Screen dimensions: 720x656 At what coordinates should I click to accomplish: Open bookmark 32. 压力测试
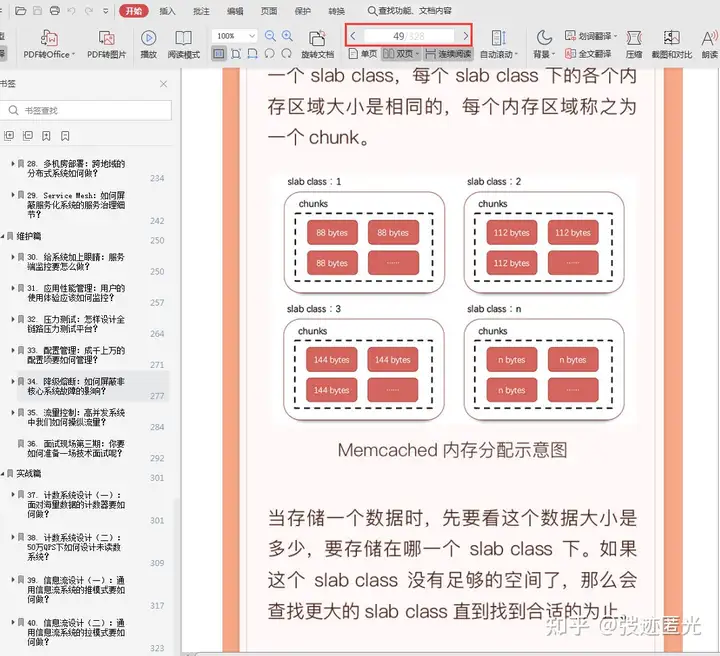(76, 324)
